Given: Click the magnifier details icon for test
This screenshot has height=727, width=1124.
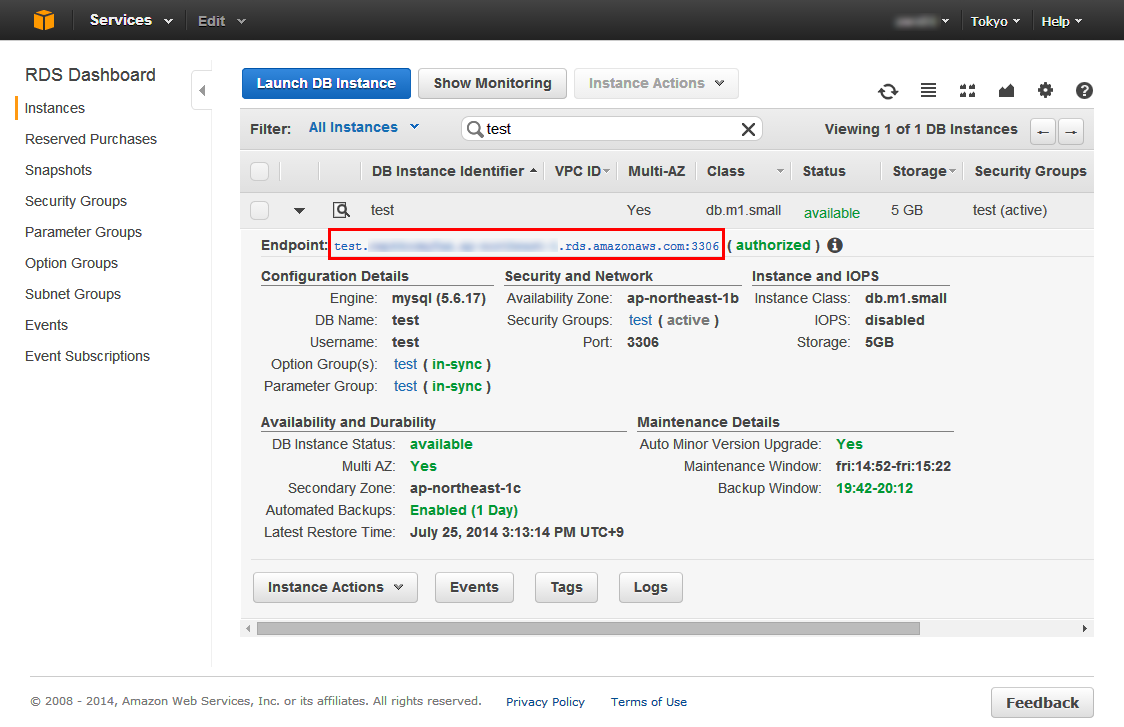Looking at the screenshot, I should click(341, 210).
